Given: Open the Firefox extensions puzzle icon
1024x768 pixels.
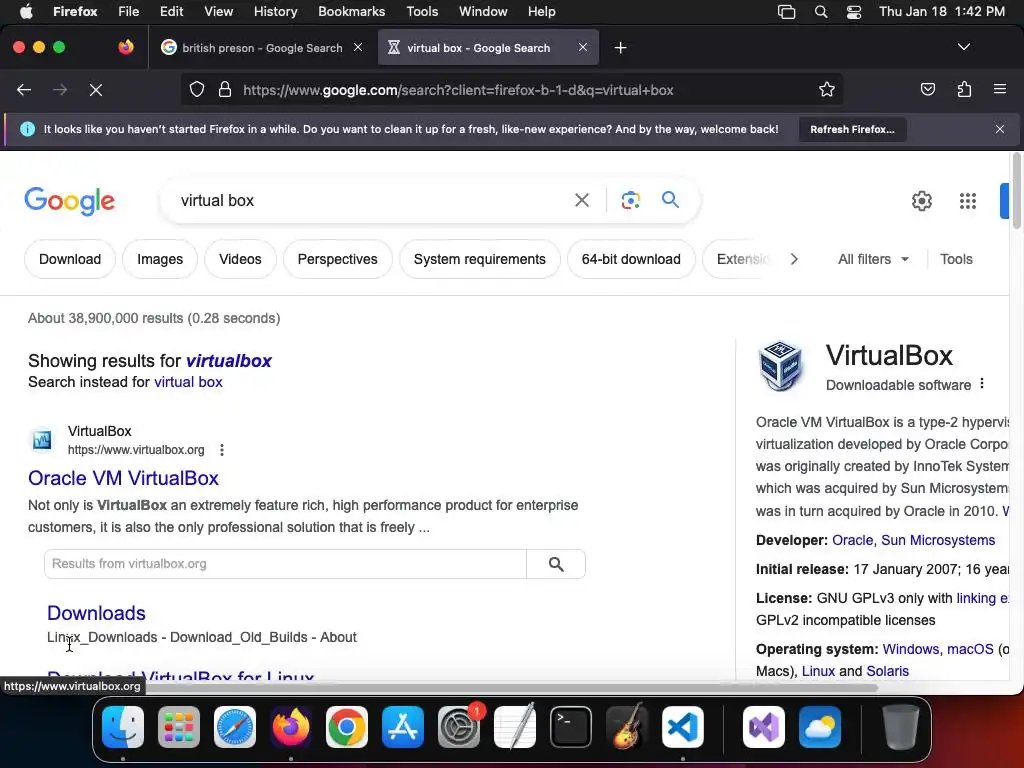Looking at the screenshot, I should [x=964, y=90].
